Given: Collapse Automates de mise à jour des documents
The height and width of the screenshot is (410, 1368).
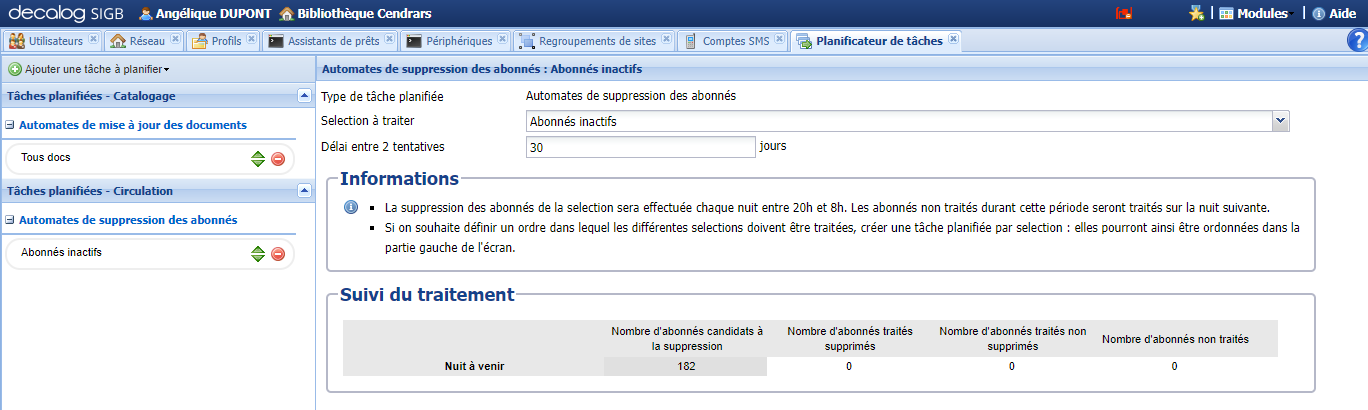Looking at the screenshot, I should coord(10,125).
